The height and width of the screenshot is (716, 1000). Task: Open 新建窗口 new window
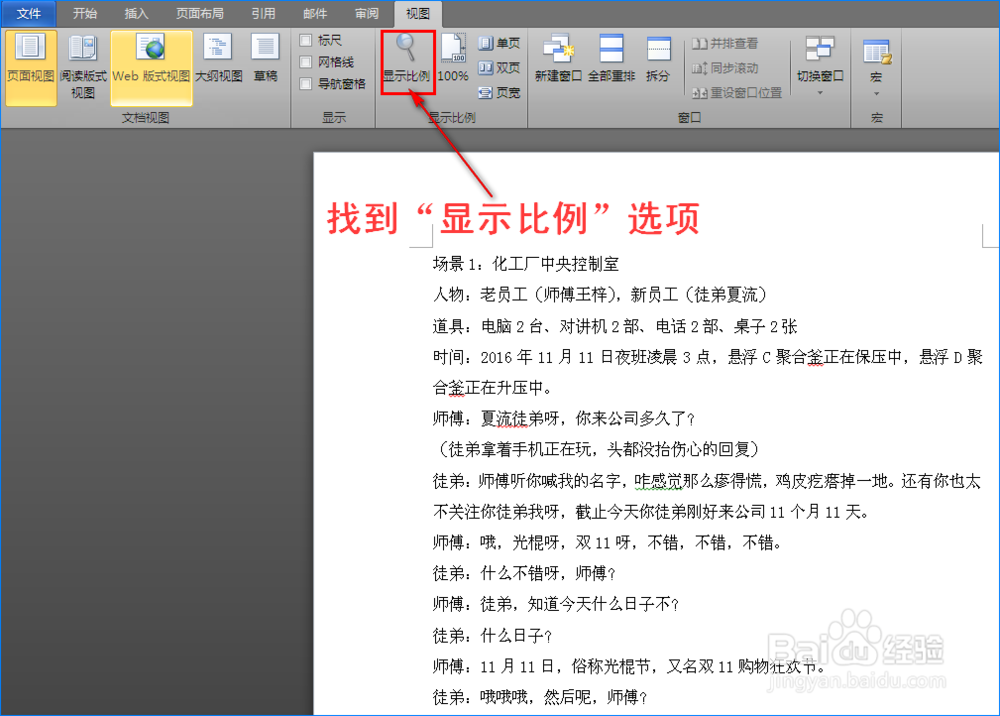pos(559,59)
